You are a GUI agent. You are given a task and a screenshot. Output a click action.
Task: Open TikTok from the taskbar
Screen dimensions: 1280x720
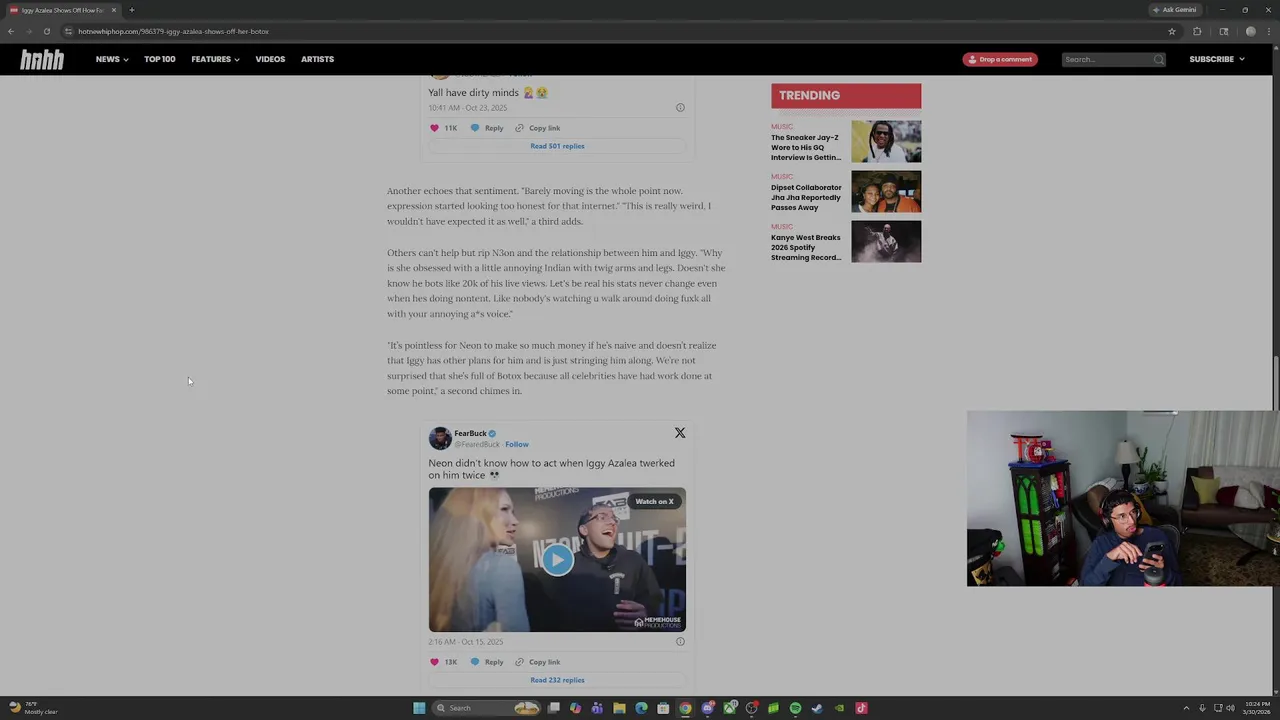[x=861, y=708]
